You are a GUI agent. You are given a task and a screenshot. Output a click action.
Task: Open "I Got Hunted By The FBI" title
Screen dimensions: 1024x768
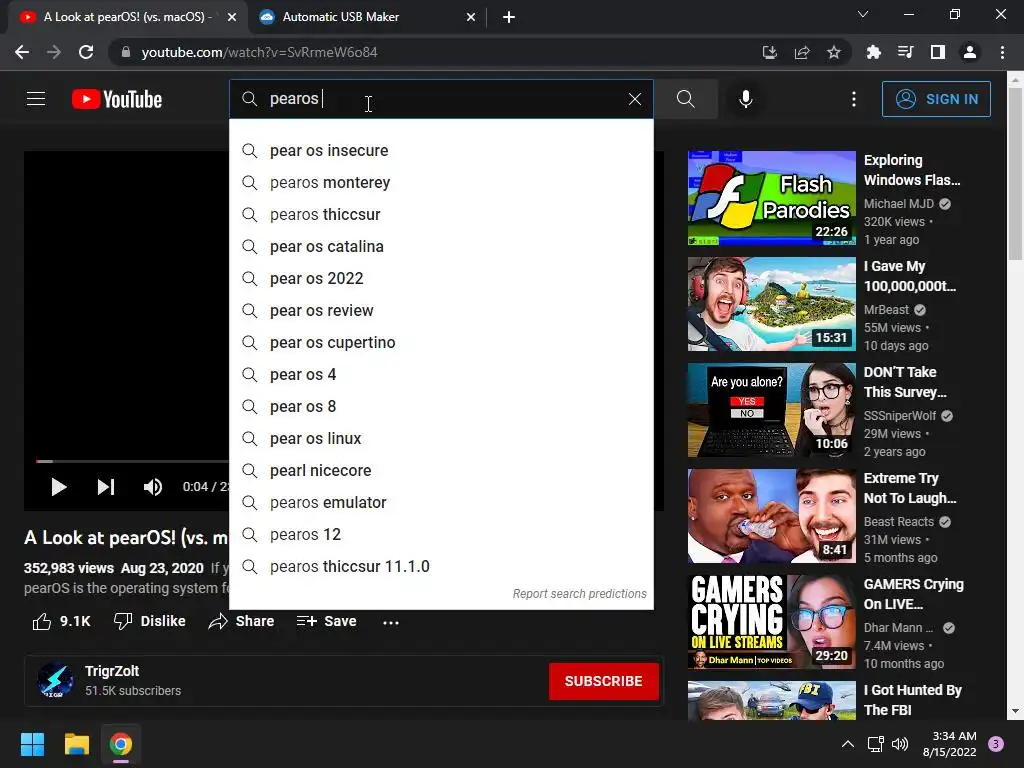pyautogui.click(x=912, y=700)
